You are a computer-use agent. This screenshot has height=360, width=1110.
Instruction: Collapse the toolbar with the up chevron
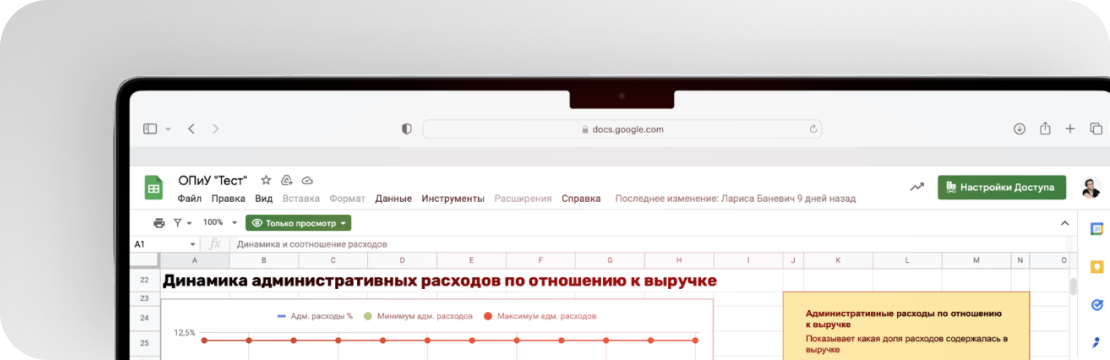click(1064, 223)
